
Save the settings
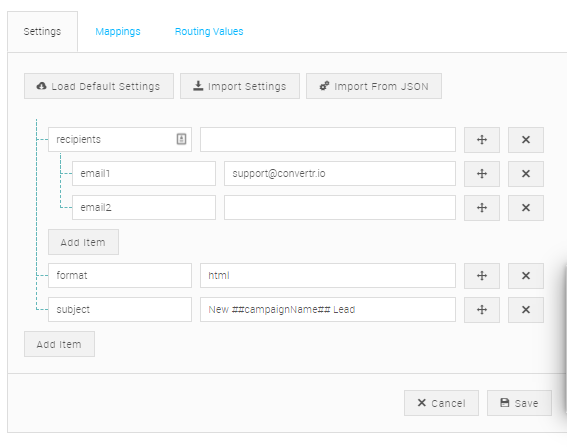tap(519, 403)
